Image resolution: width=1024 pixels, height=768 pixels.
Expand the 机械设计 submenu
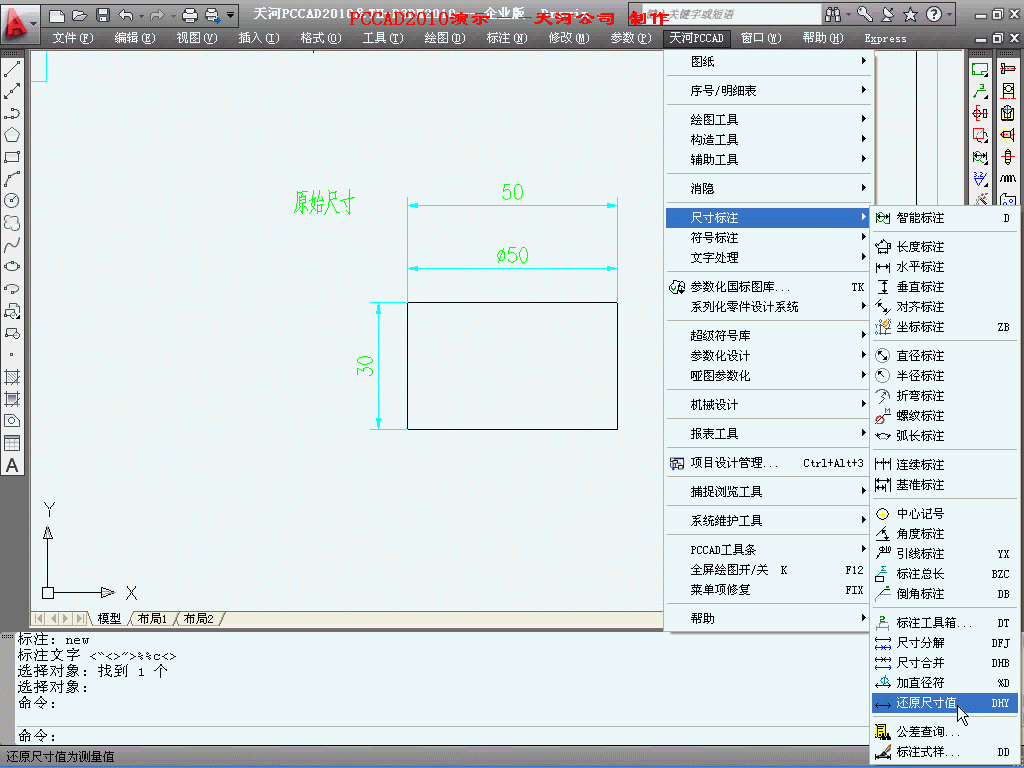click(769, 405)
